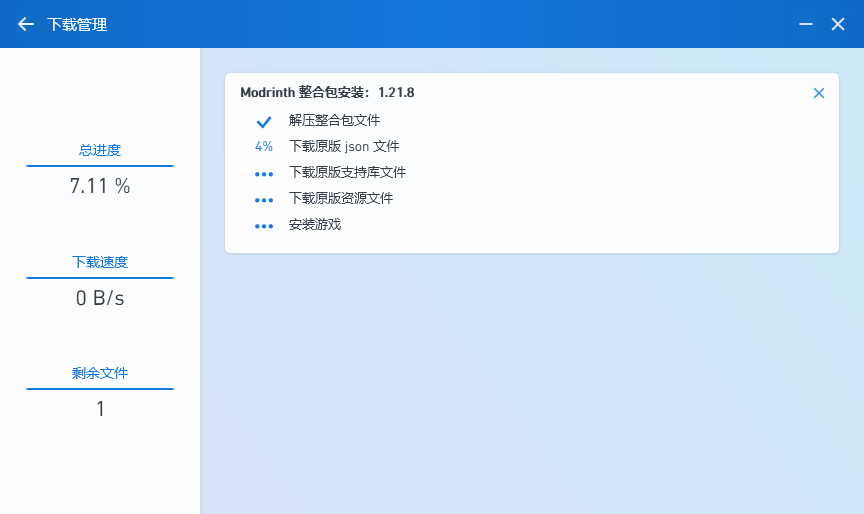The width and height of the screenshot is (864, 514).
Task: Click the 7.11 % total progress value
Action: (100, 185)
